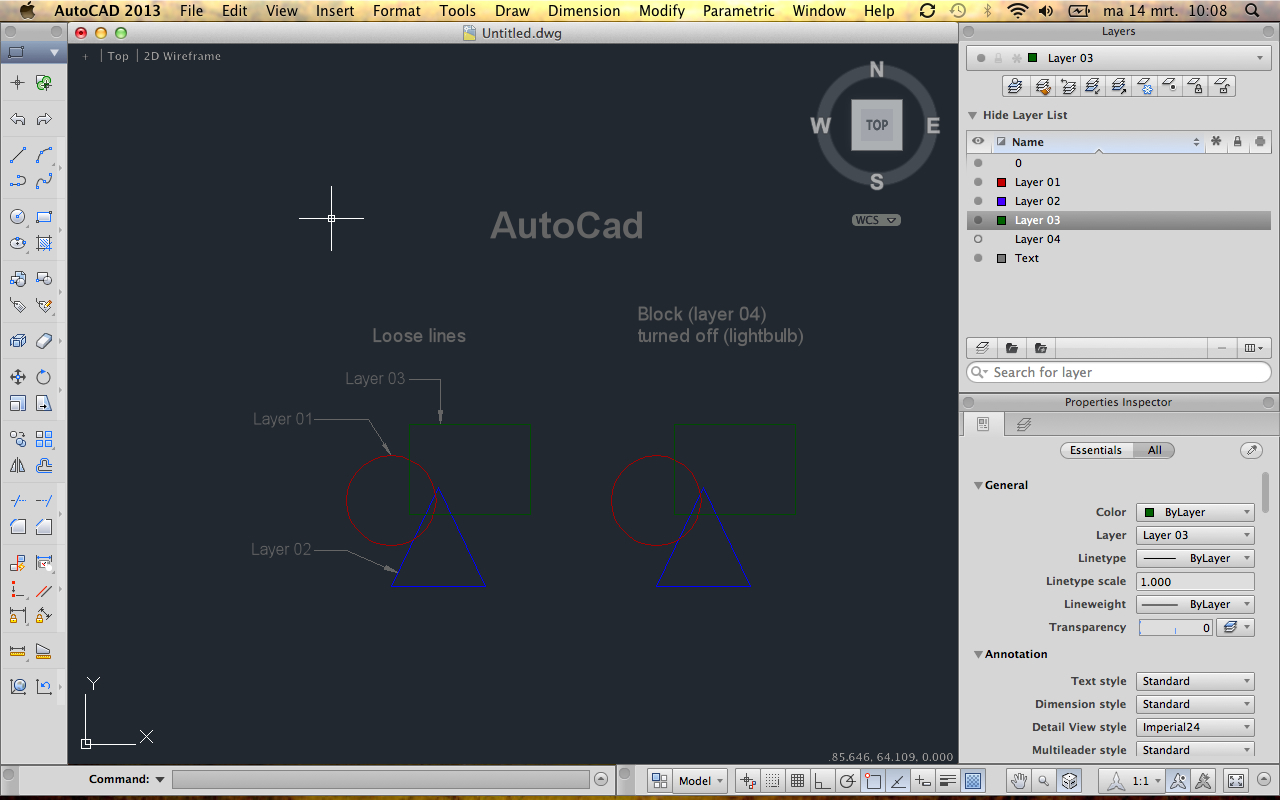The width and height of the screenshot is (1280, 800).
Task: Open the Color ByLayer dropdown
Action: click(1195, 512)
